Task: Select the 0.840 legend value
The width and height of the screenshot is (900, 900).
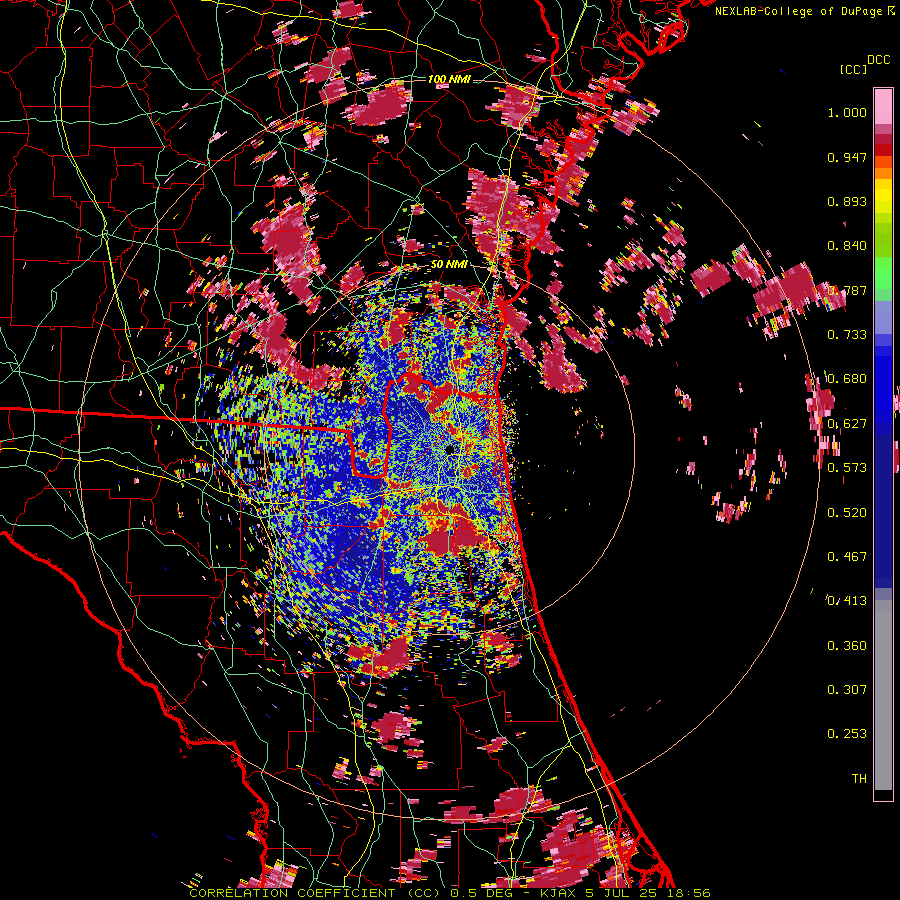Action: [847, 246]
